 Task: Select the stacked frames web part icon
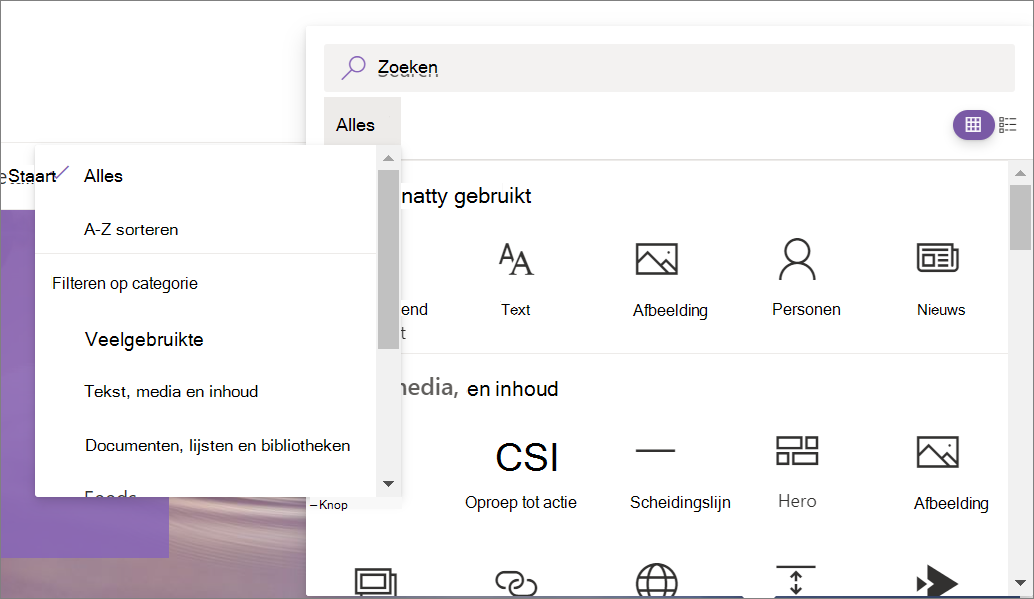click(x=375, y=582)
